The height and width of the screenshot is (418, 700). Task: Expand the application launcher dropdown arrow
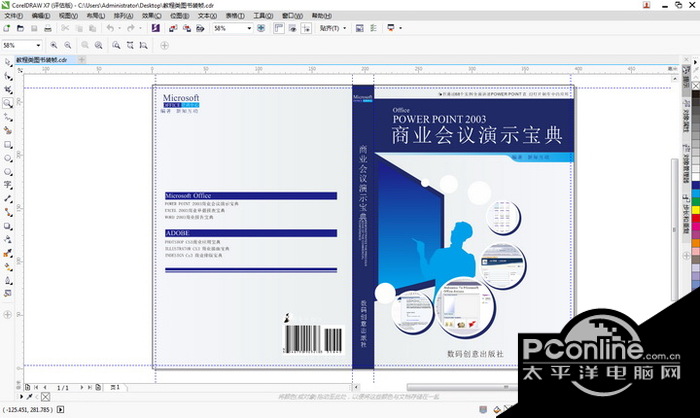coord(400,28)
